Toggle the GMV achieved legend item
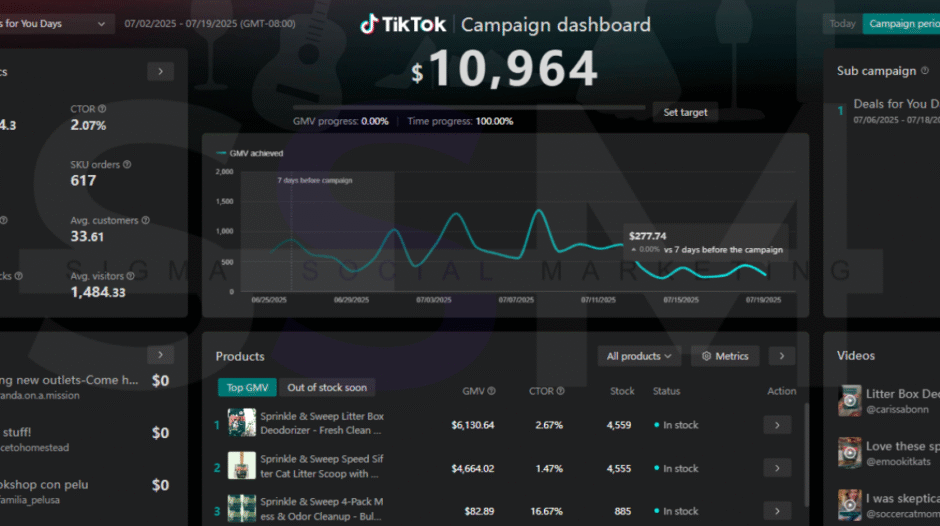This screenshot has height=526, width=940. (249, 153)
